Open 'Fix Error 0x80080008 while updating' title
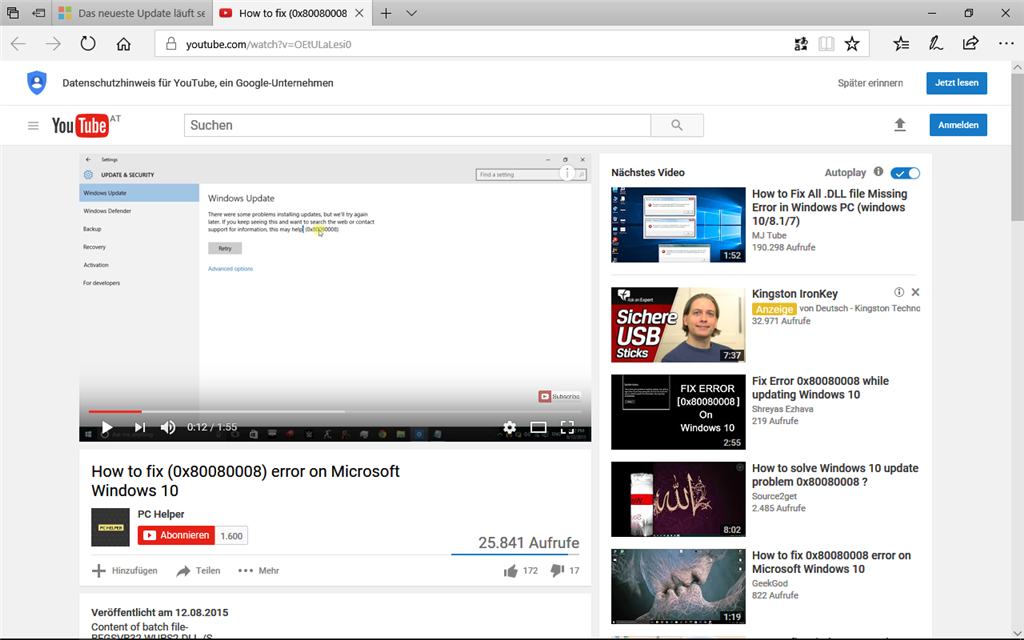 pos(820,388)
